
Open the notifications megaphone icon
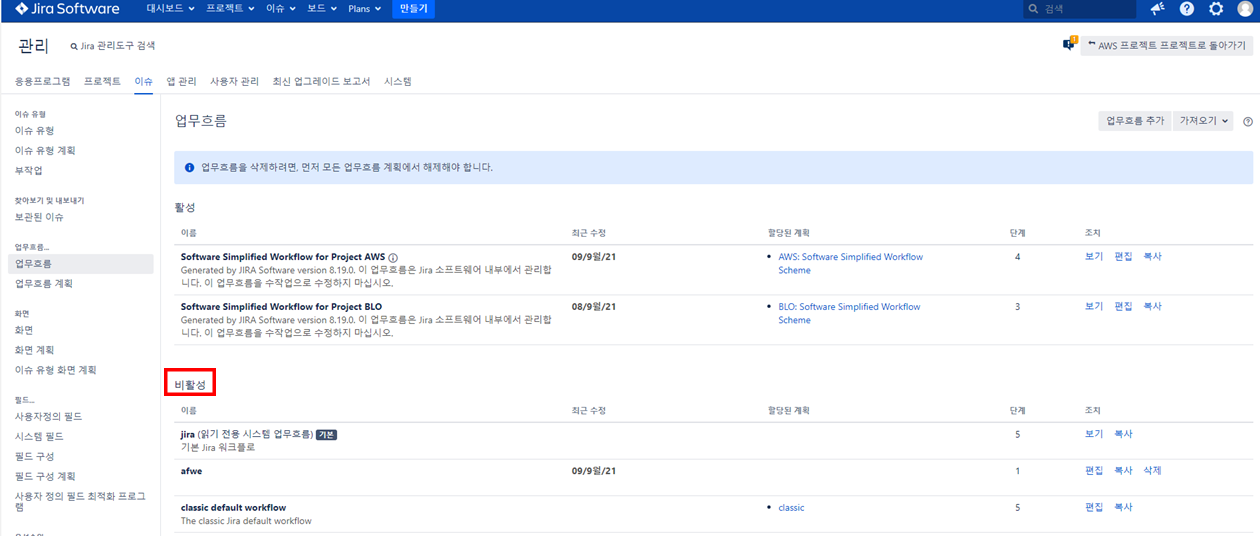click(1157, 9)
